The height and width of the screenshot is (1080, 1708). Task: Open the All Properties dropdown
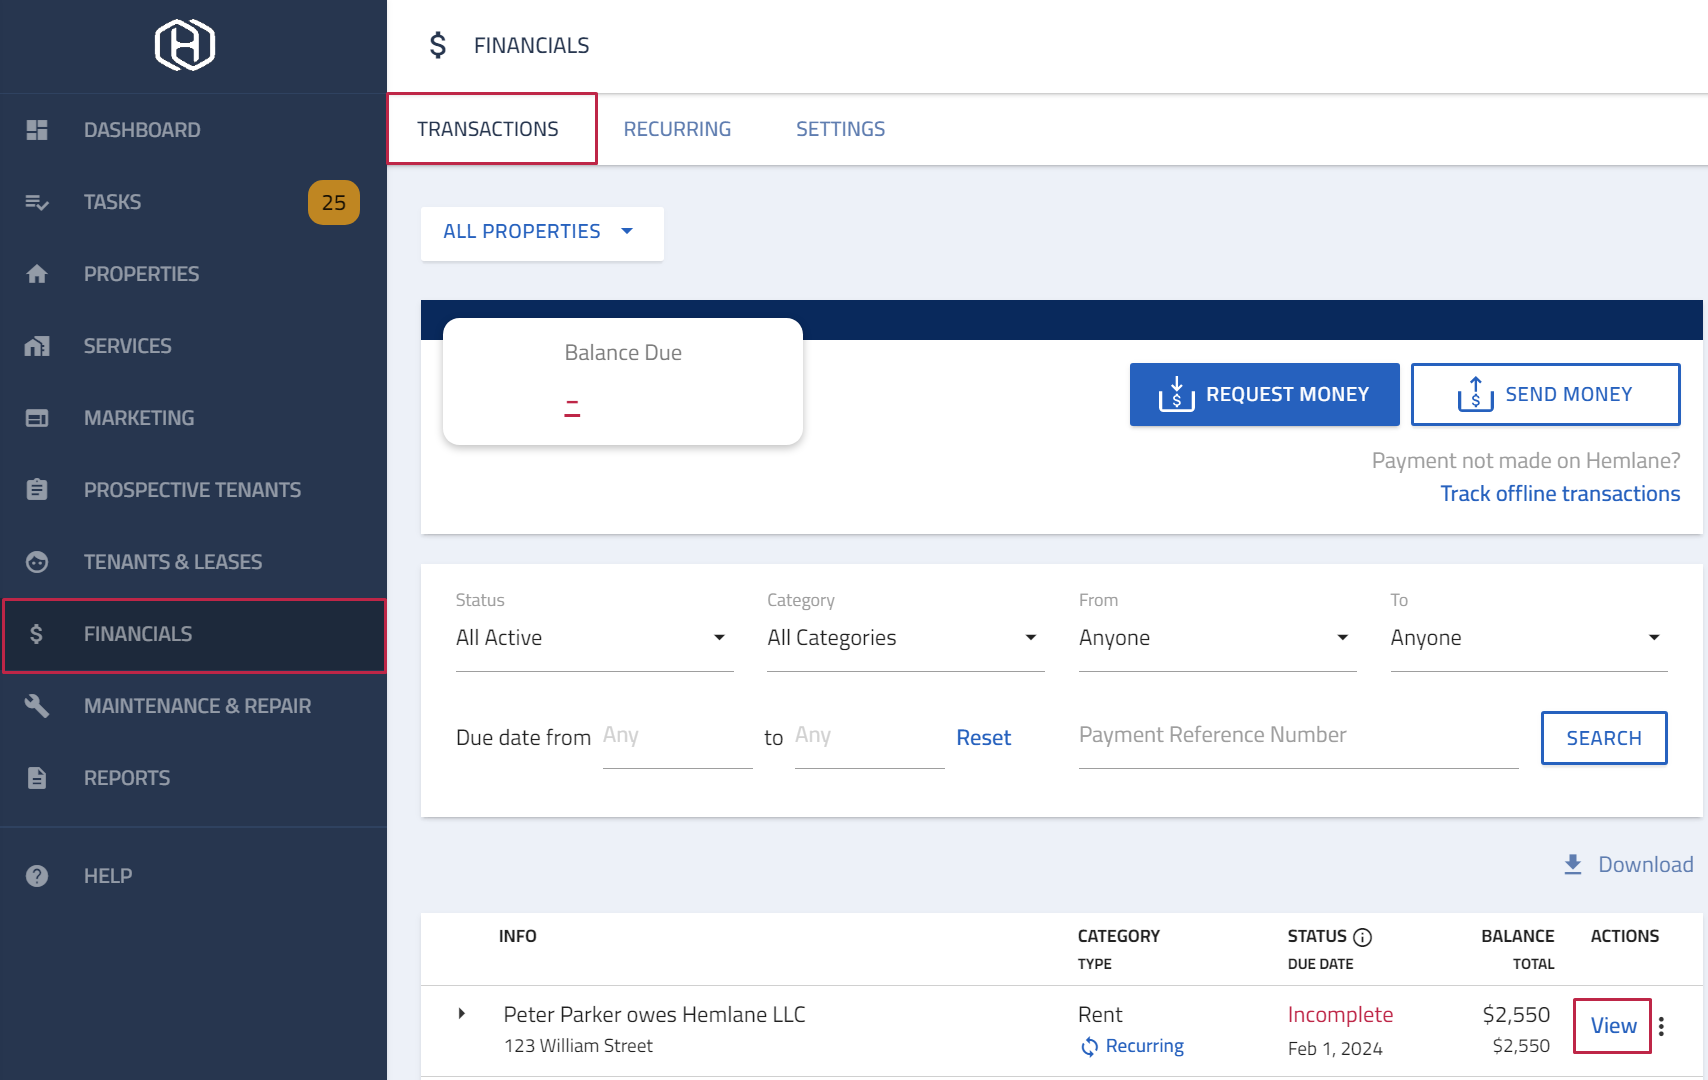point(542,232)
